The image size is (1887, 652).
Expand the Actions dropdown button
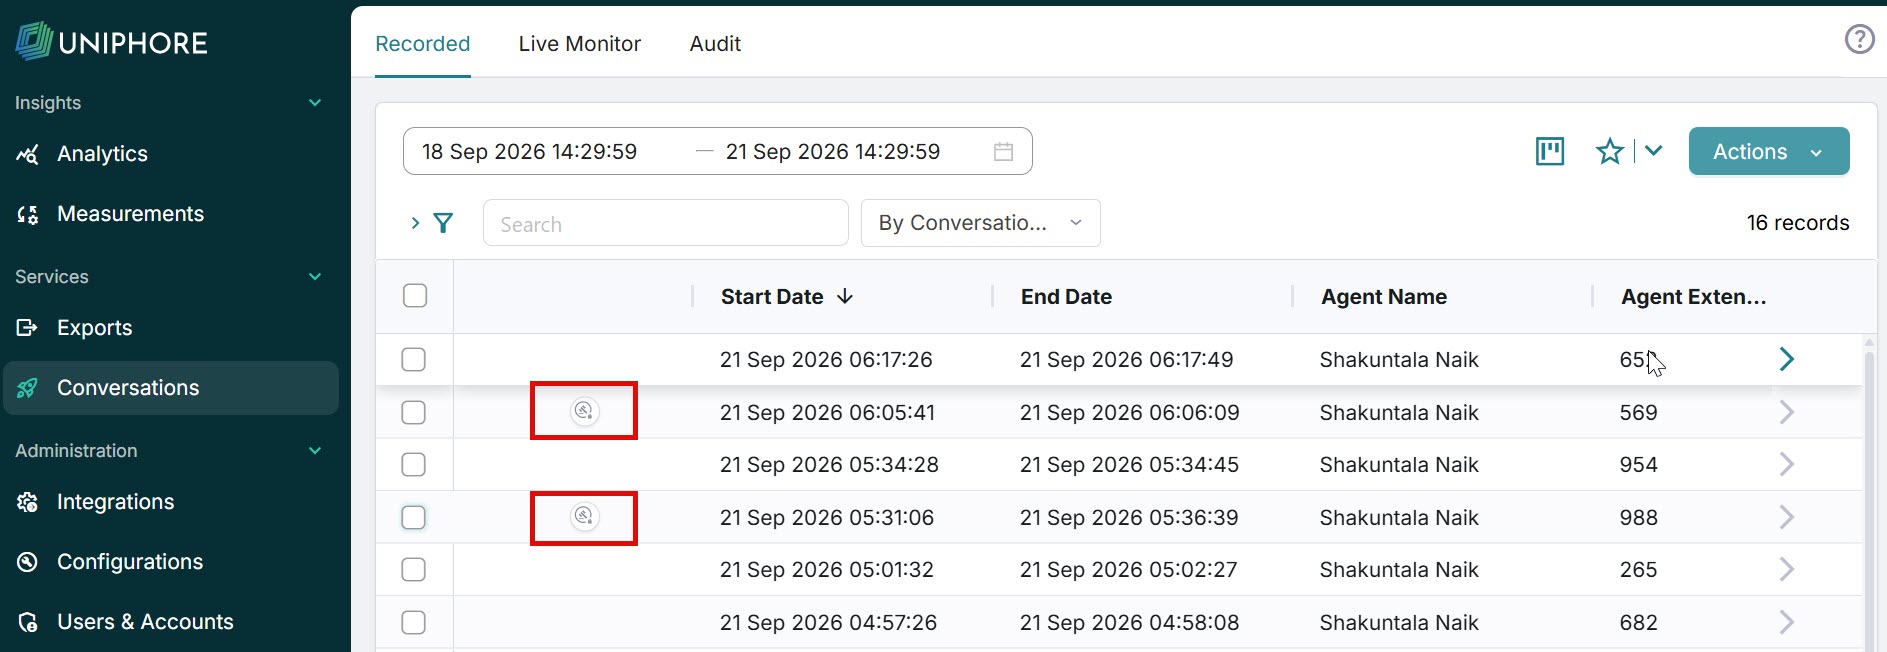pyautogui.click(x=1769, y=151)
